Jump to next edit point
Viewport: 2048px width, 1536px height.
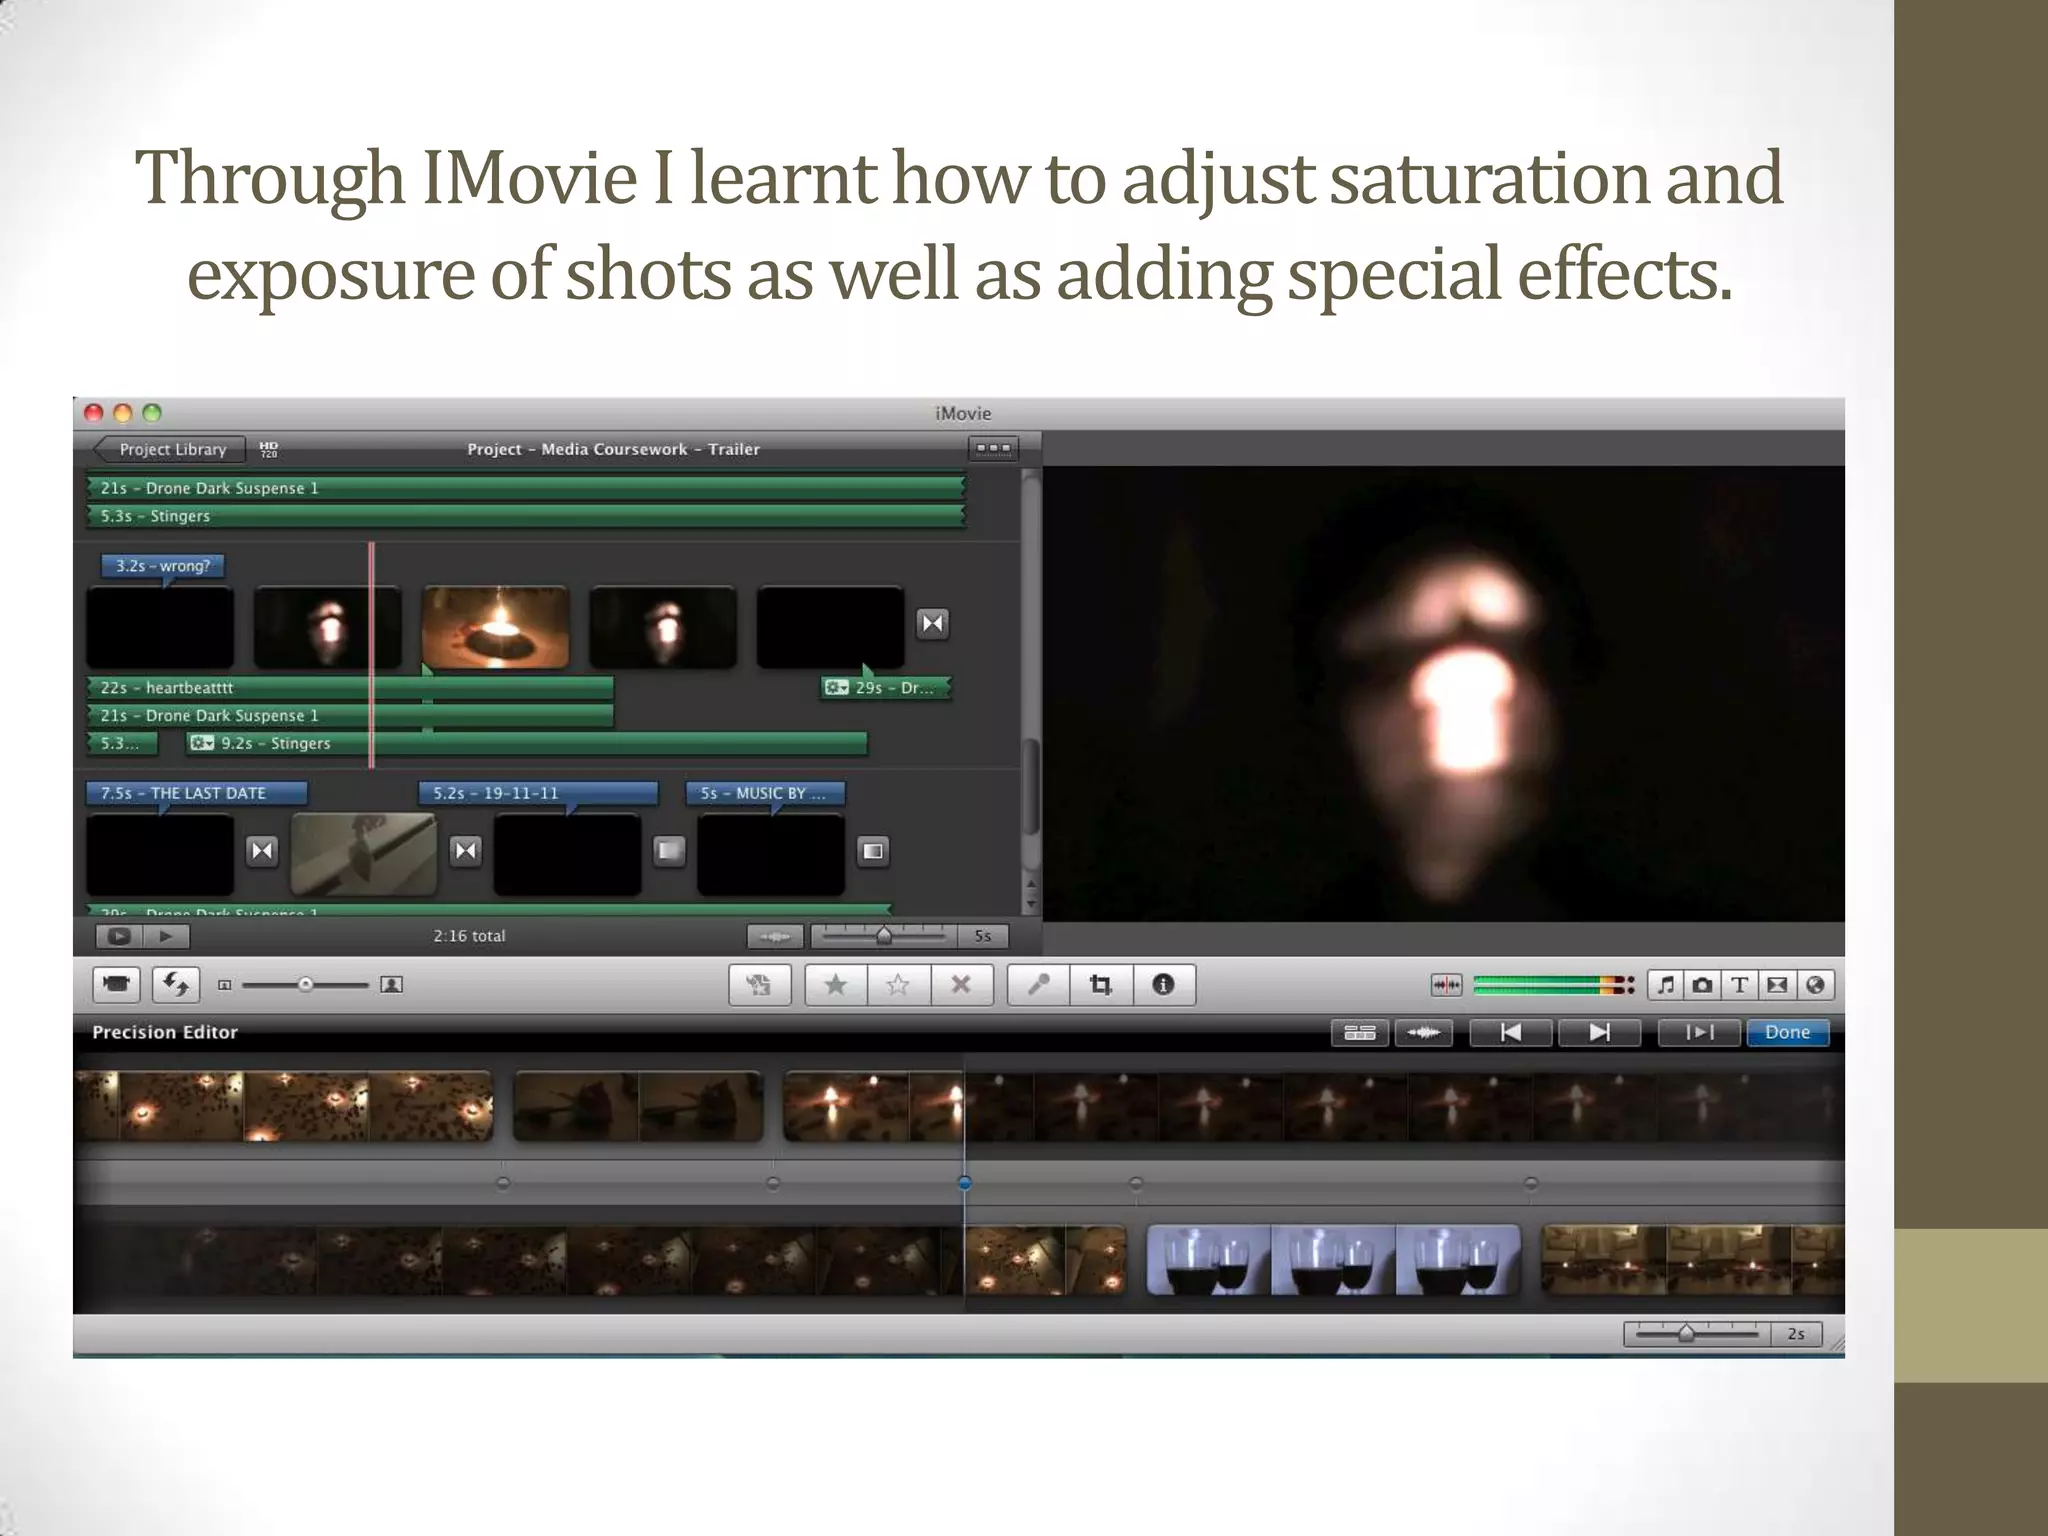pos(1599,1032)
